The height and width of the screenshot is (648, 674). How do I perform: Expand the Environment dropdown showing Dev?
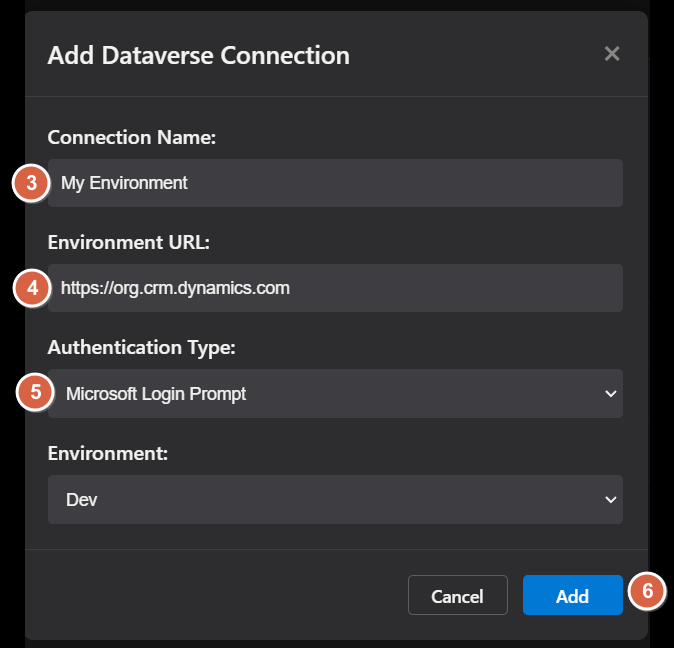pyautogui.click(x=335, y=499)
